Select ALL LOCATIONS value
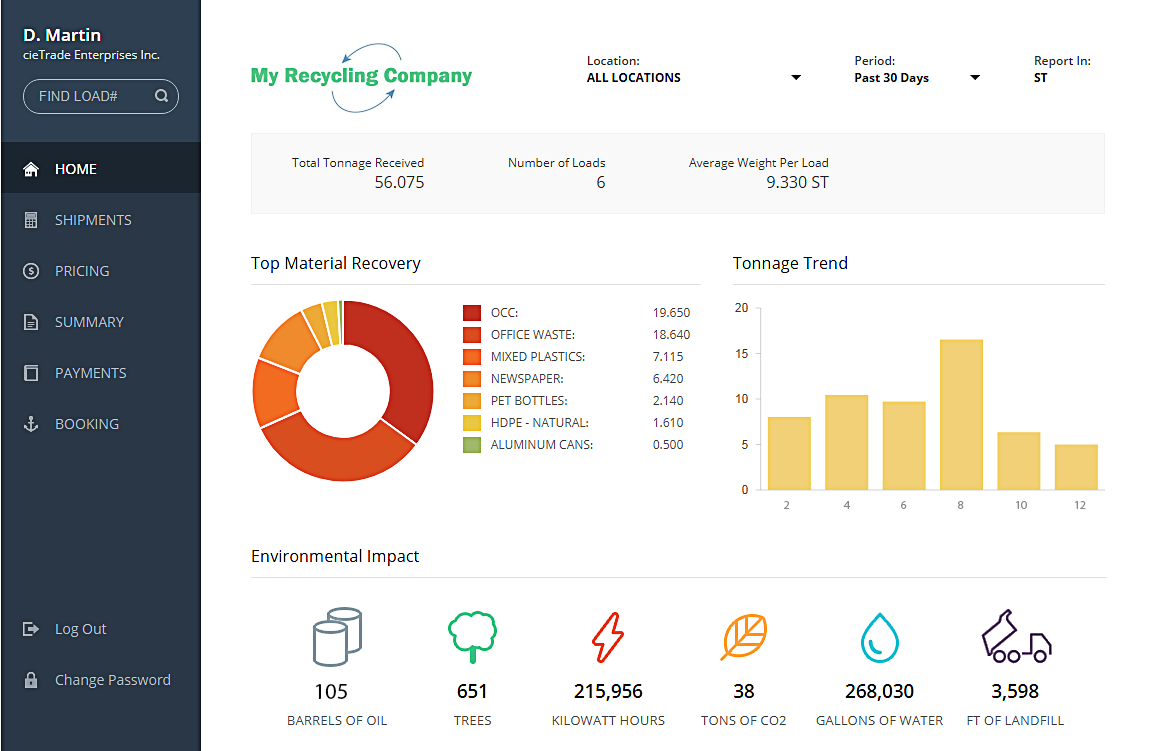This screenshot has width=1156, height=751. tap(633, 77)
